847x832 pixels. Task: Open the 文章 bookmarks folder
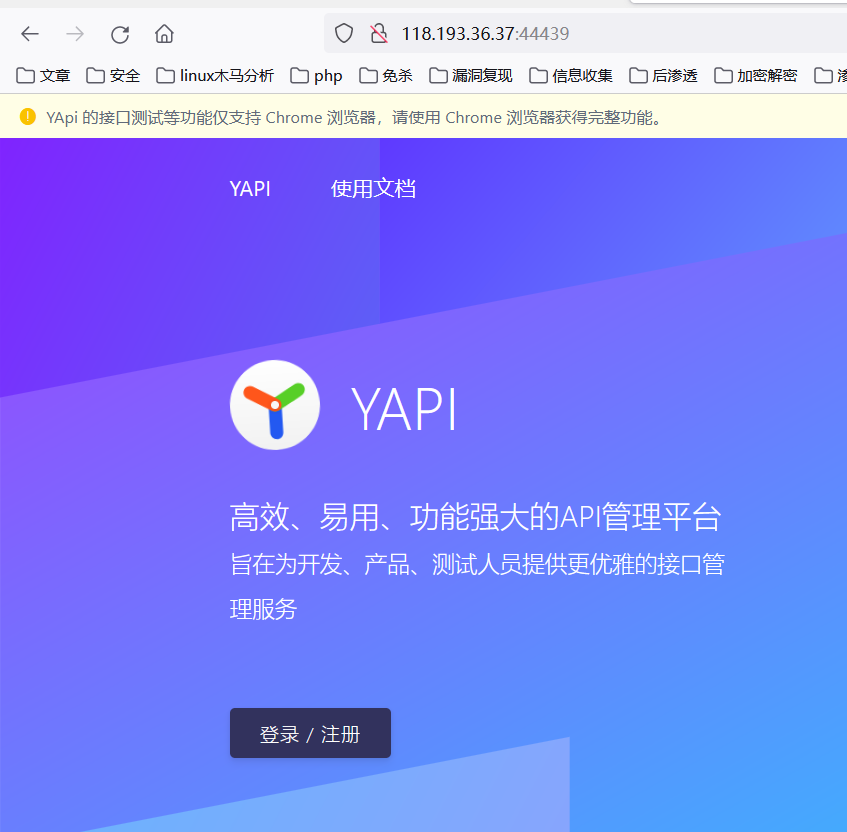(43, 76)
